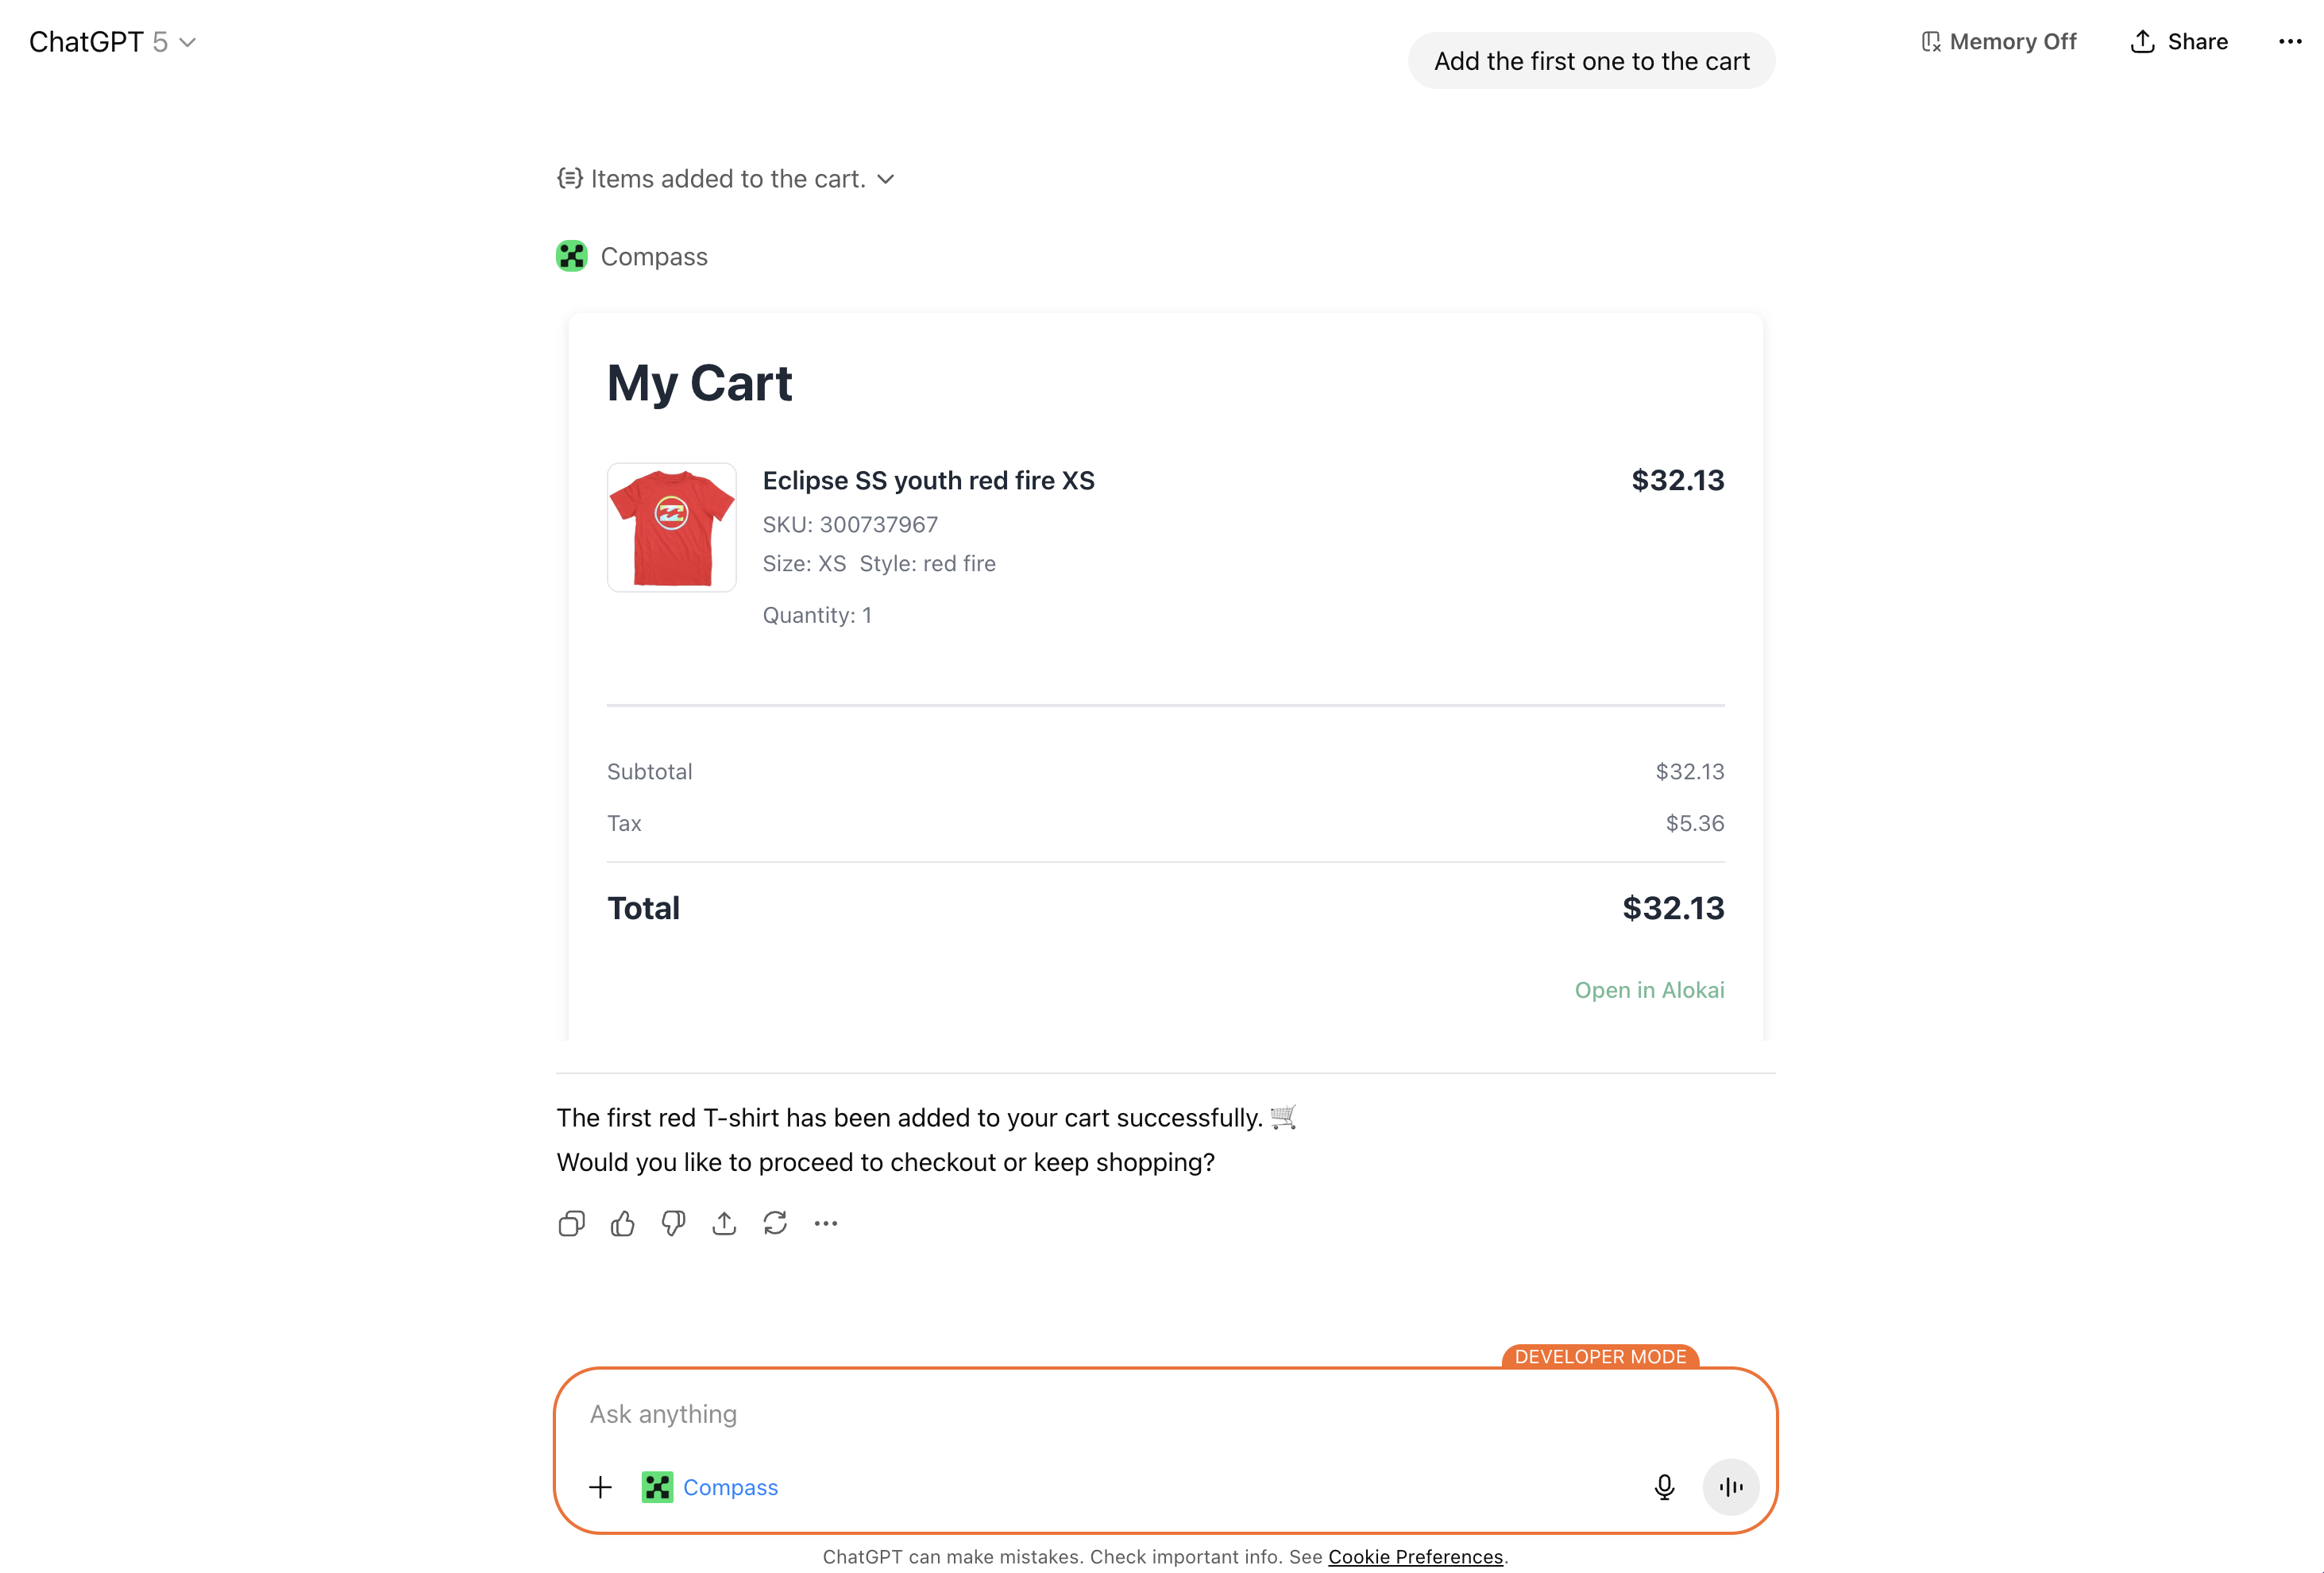
Task: Open the top-right three-dot options menu
Action: (x=2290, y=41)
